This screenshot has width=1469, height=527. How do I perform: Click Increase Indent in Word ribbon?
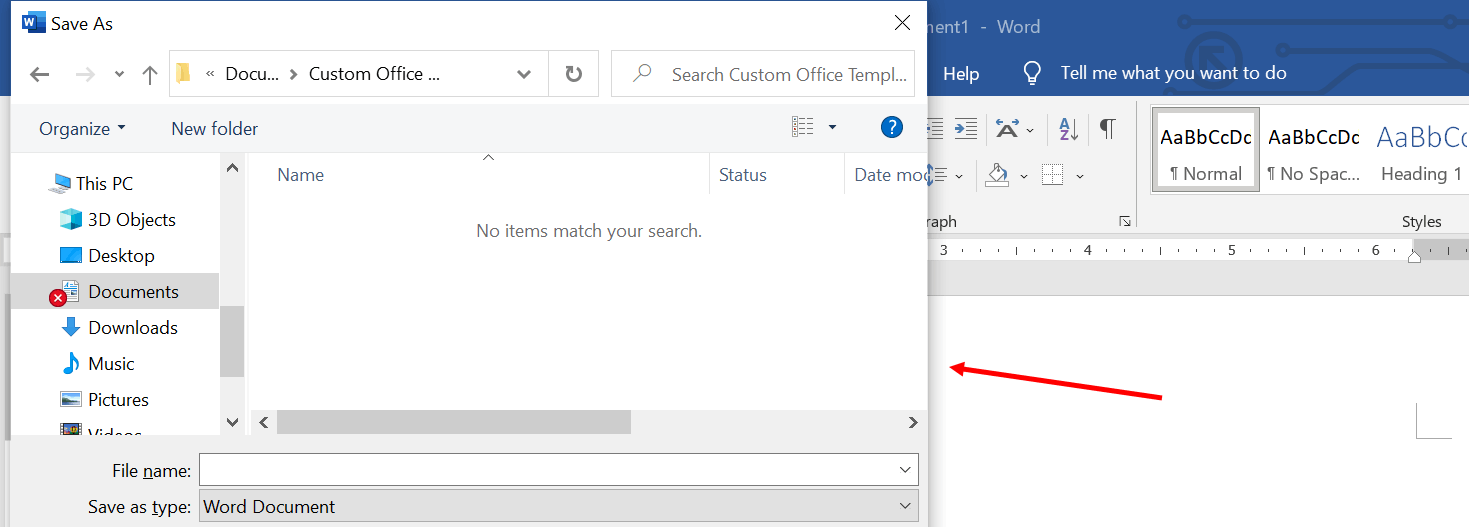(965, 127)
